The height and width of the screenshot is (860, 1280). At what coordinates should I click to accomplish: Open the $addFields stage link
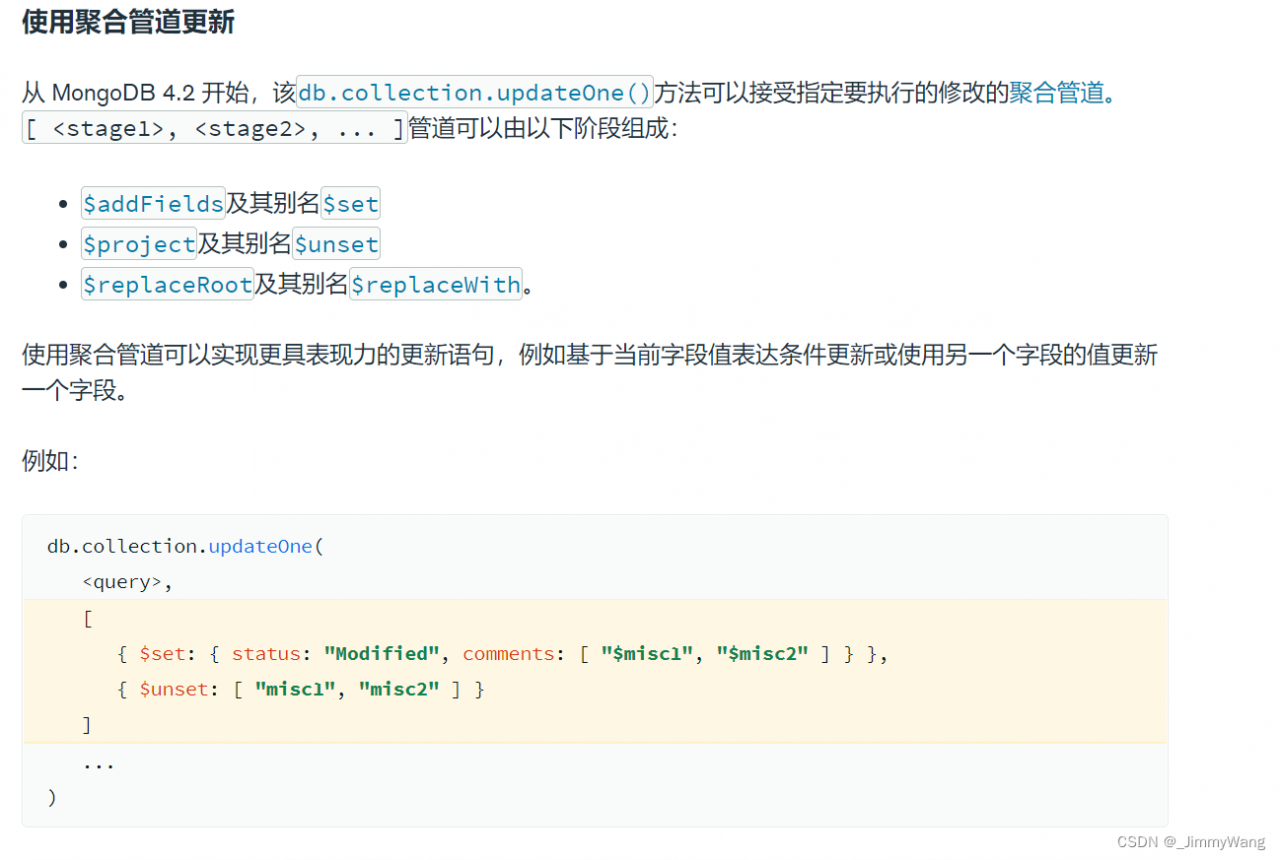tap(153, 204)
